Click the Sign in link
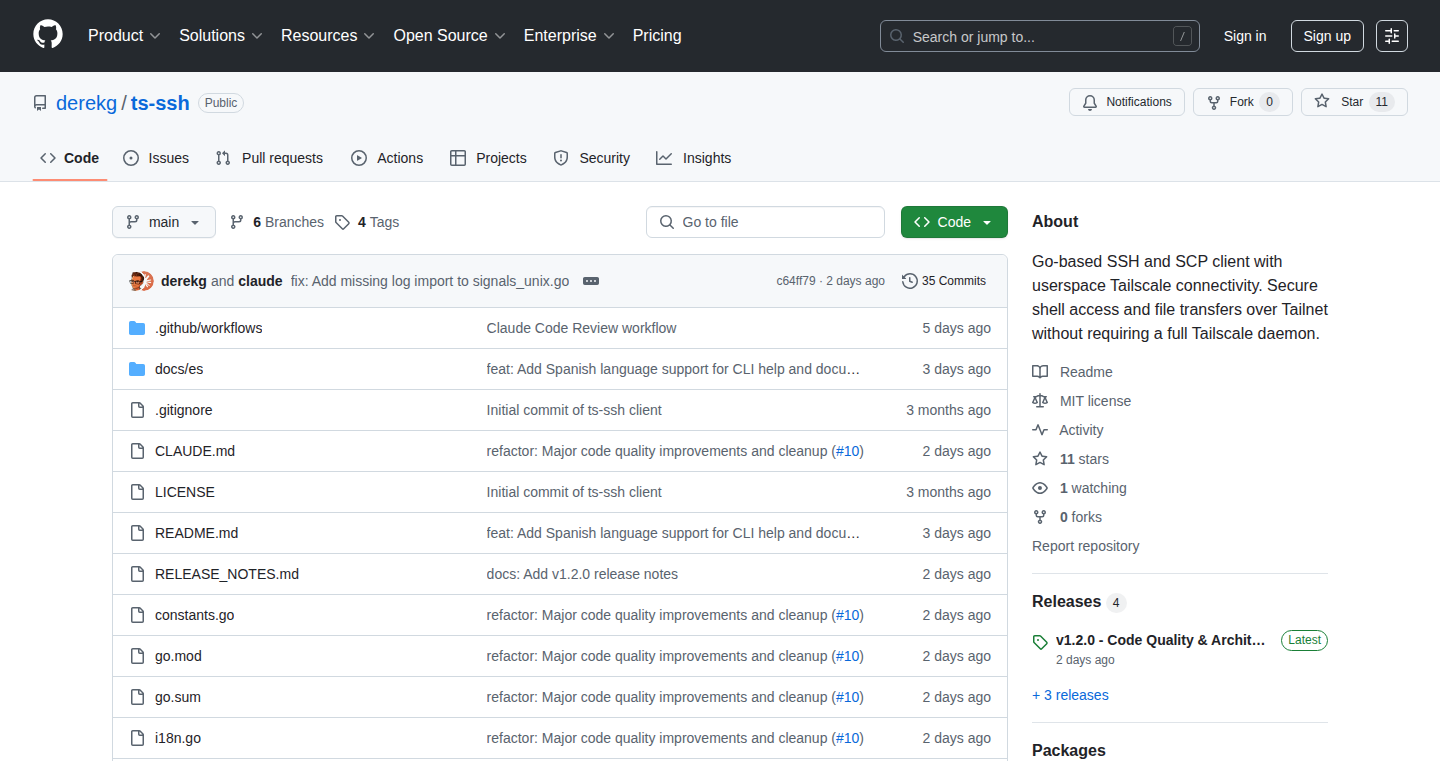This screenshot has height=761, width=1440. 1245,36
